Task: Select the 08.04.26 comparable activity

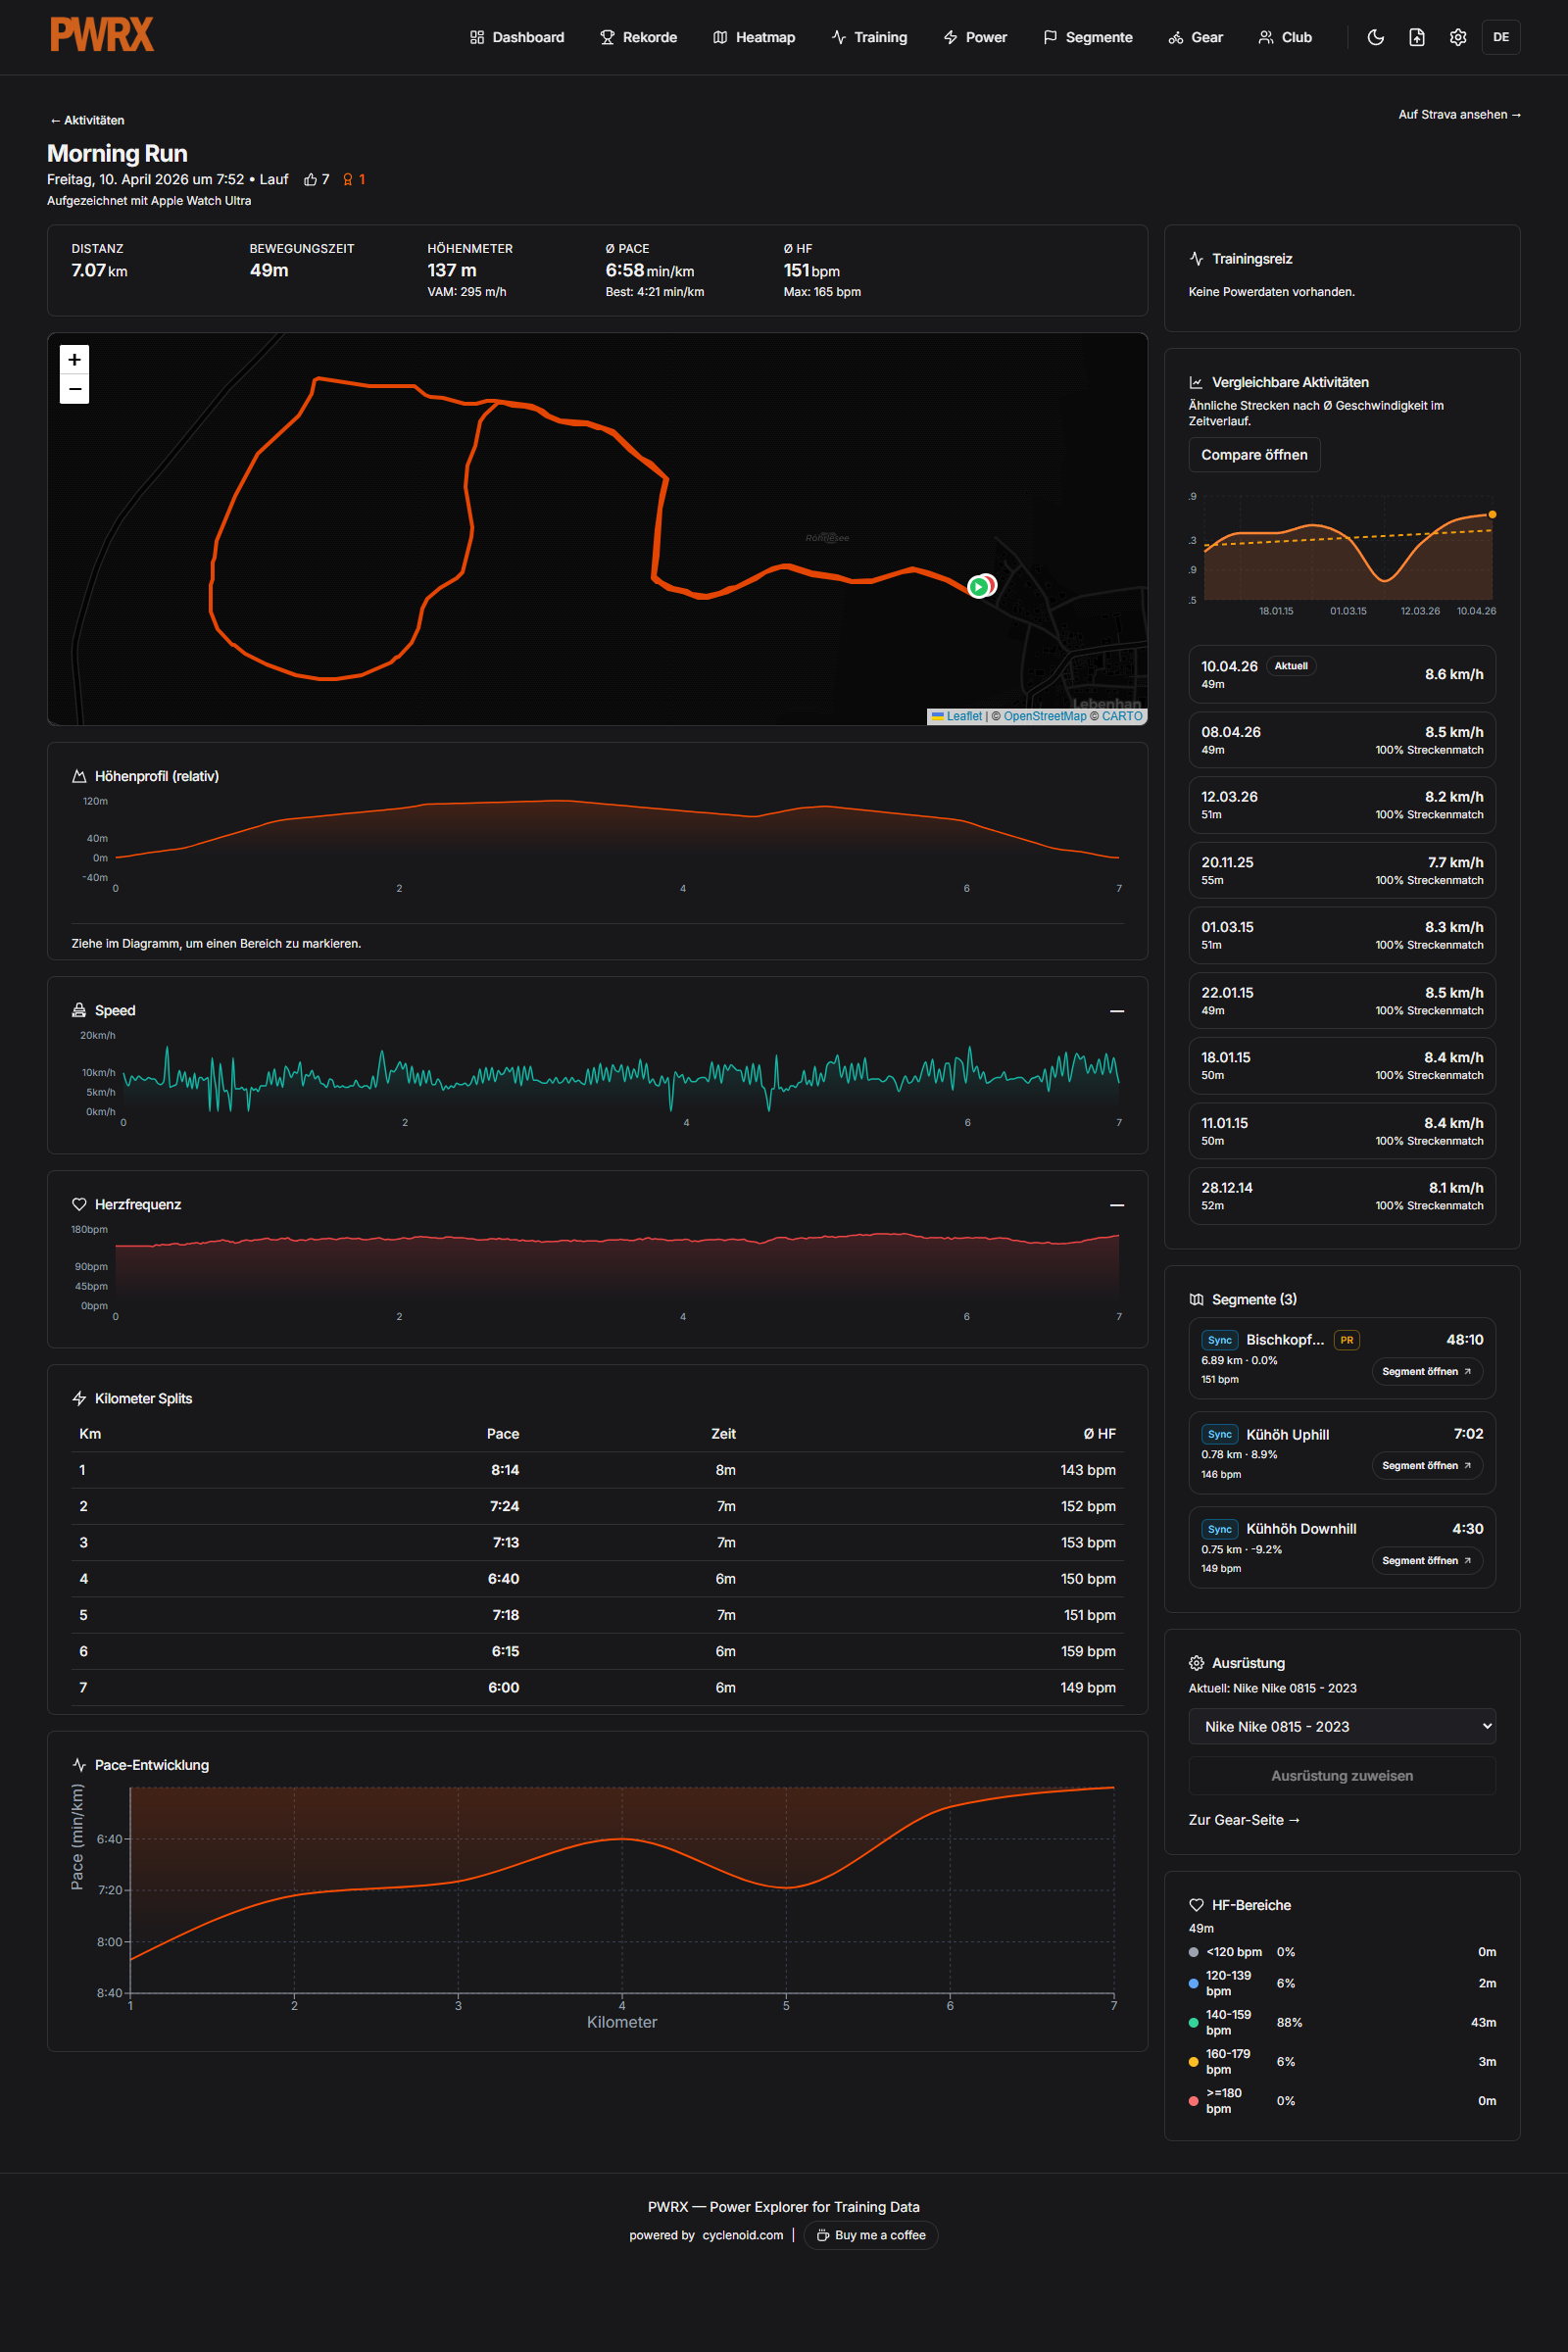Action: tap(1341, 740)
